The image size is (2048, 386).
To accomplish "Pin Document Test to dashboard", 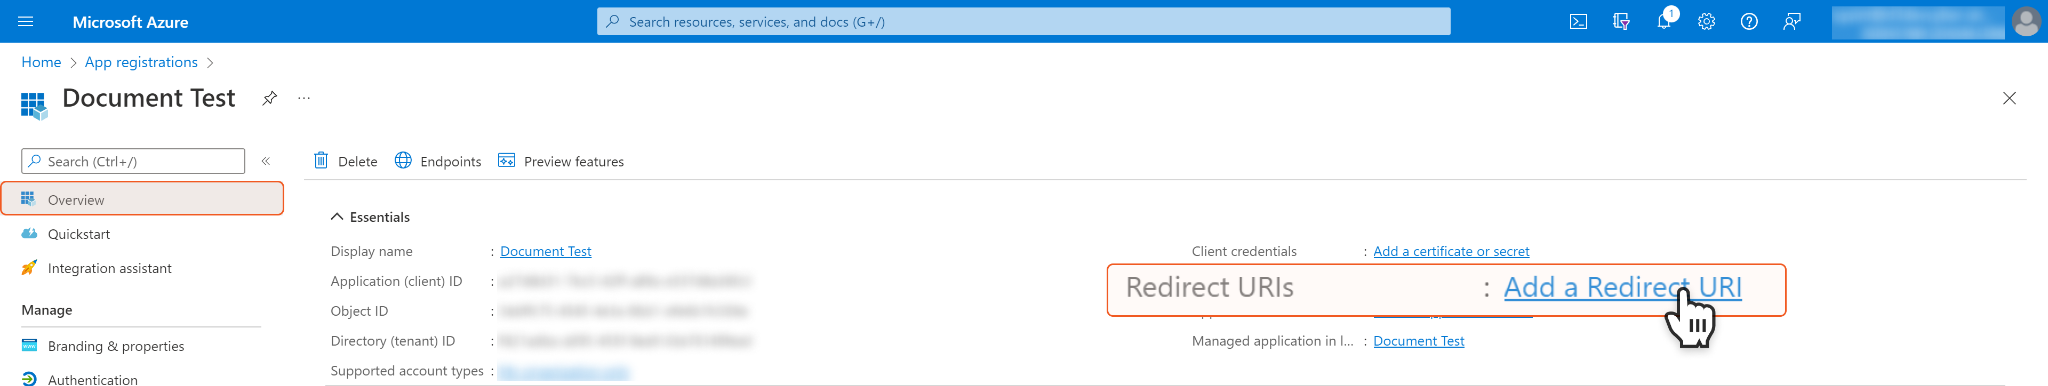I will (x=269, y=98).
